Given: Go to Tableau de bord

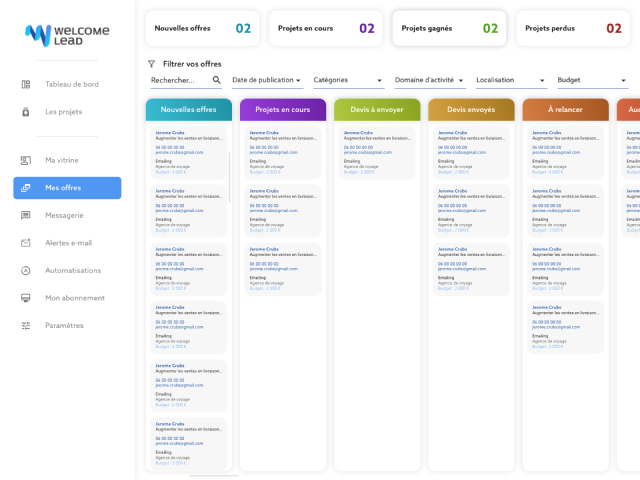Looking at the screenshot, I should point(72,84).
